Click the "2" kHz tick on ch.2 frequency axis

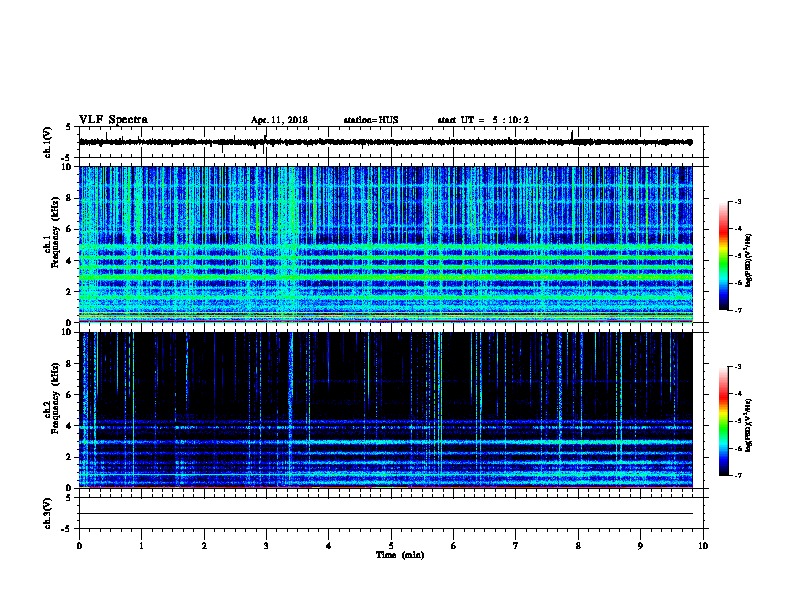pyautogui.click(x=69, y=457)
